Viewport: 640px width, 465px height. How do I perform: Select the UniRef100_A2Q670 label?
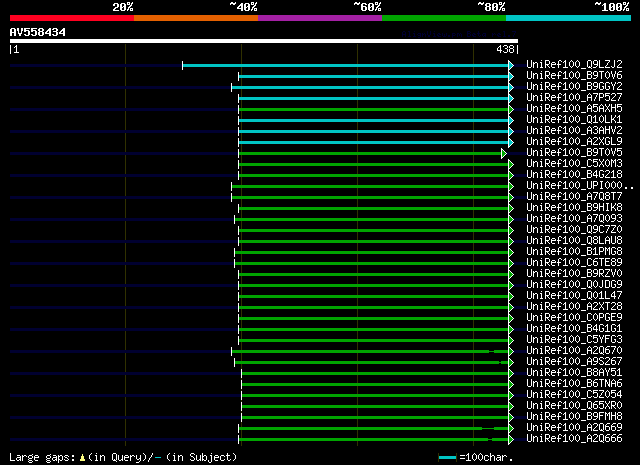click(574, 351)
